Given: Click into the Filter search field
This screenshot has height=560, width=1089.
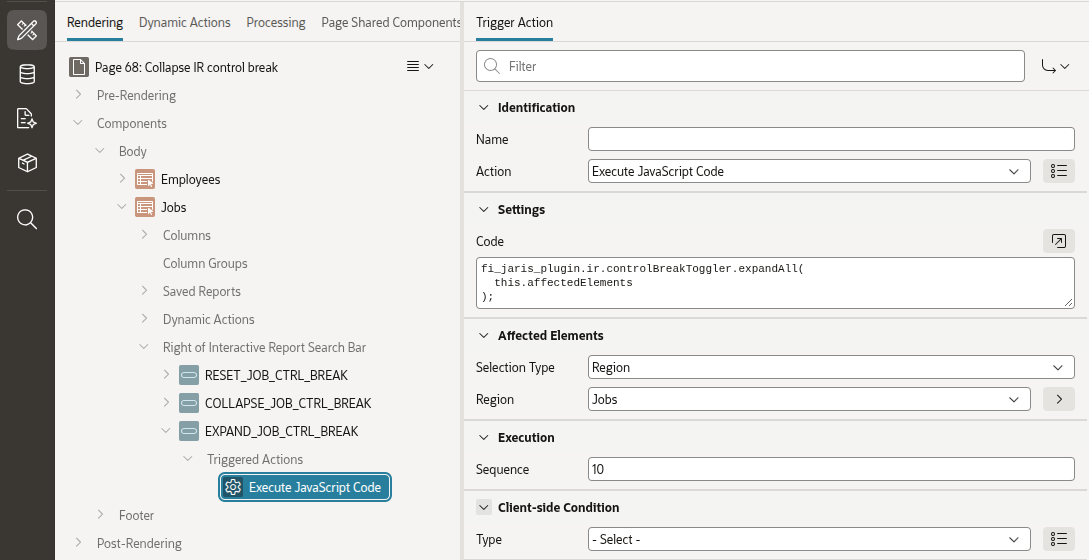Looking at the screenshot, I should point(750,66).
